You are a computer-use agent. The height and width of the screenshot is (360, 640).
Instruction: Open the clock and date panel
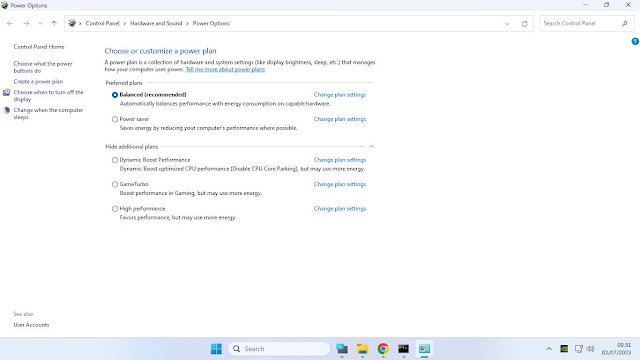[616, 349]
